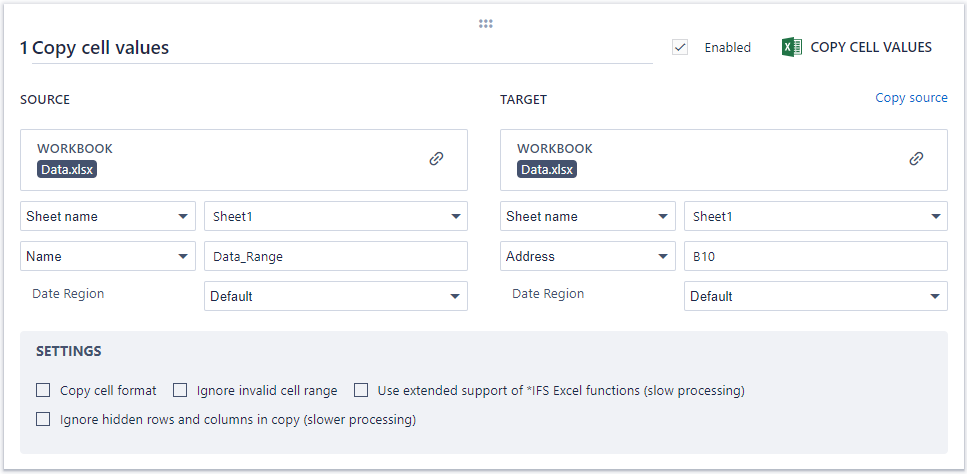Check Ignore invalid cell range
The image size is (967, 474).
coord(180,390)
